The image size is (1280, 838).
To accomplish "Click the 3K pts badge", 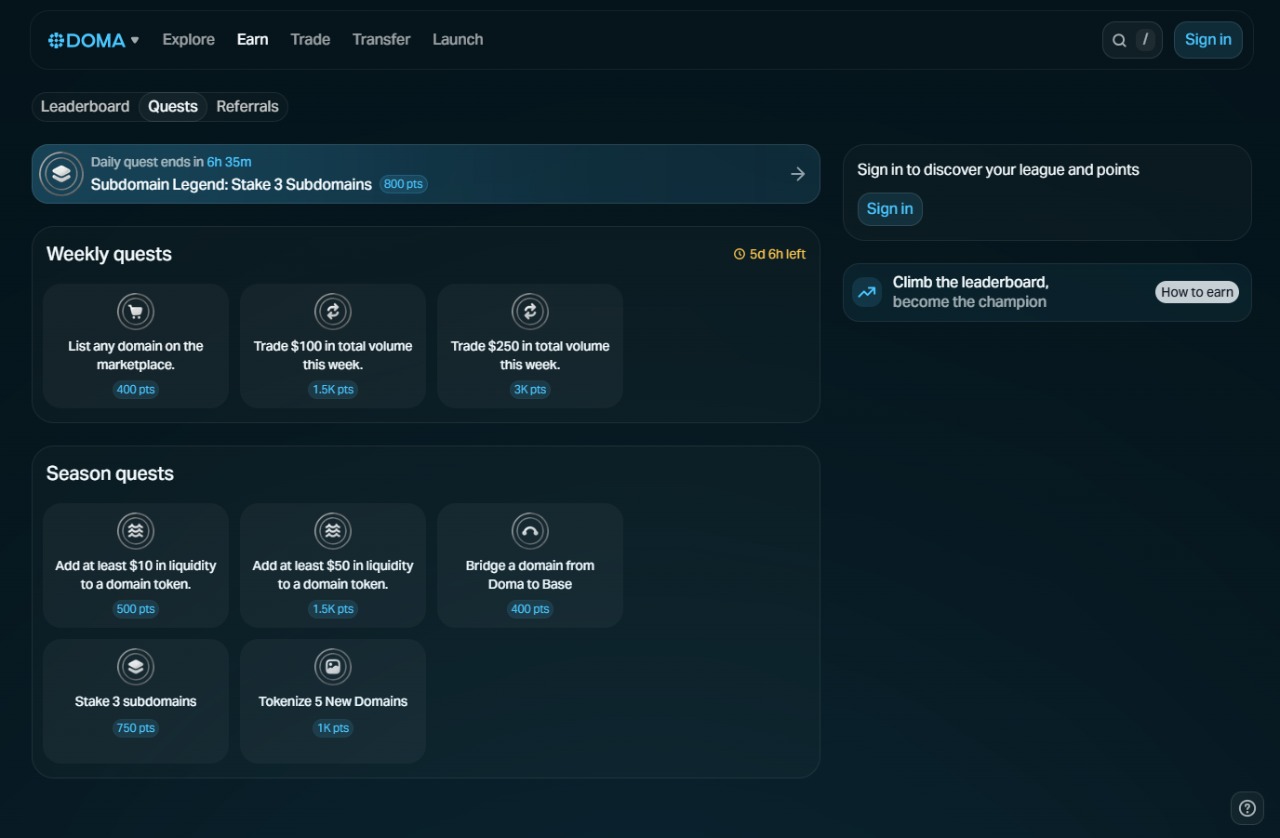I will 530,389.
